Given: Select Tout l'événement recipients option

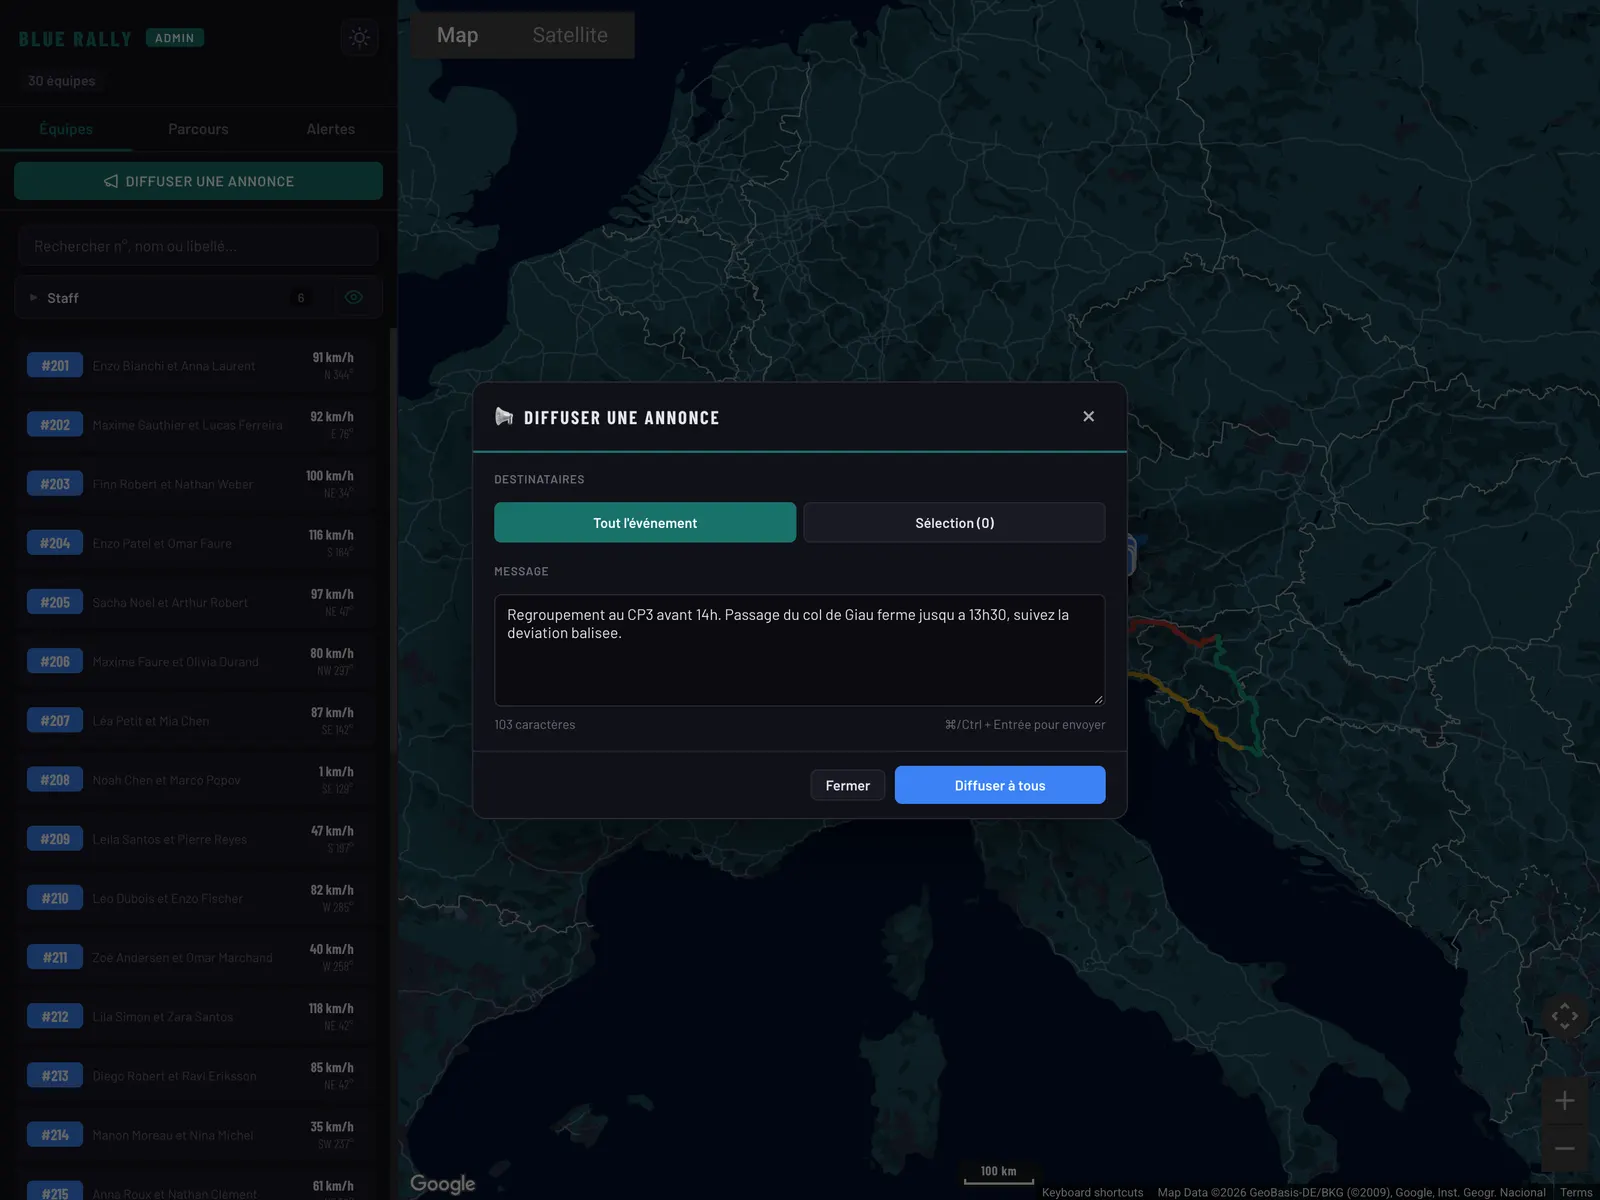Looking at the screenshot, I should [x=645, y=523].
